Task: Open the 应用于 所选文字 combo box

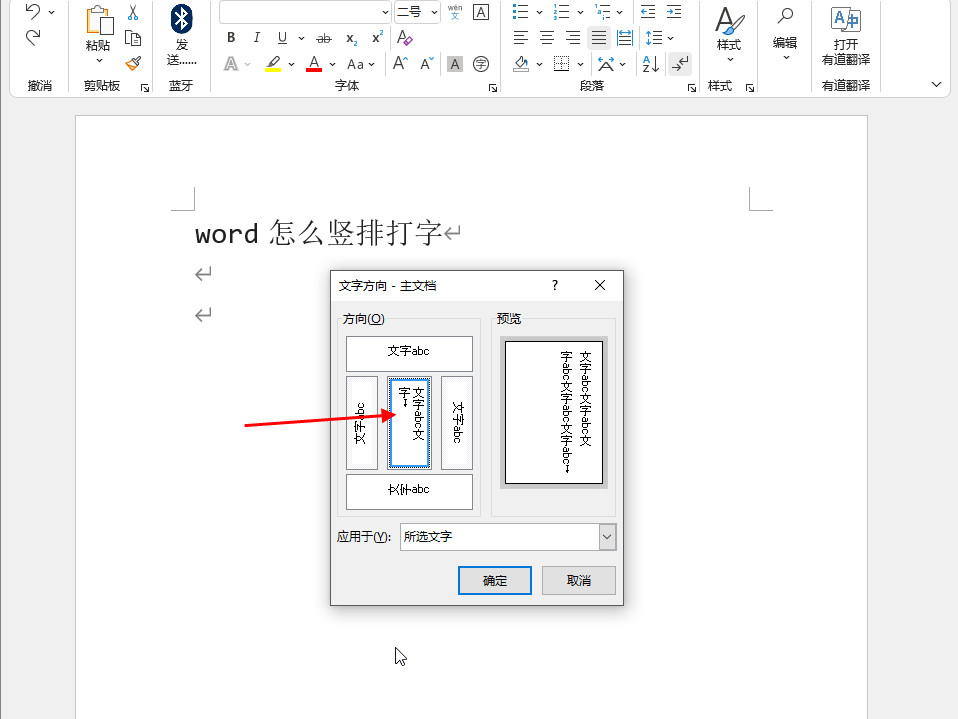Action: [x=508, y=537]
